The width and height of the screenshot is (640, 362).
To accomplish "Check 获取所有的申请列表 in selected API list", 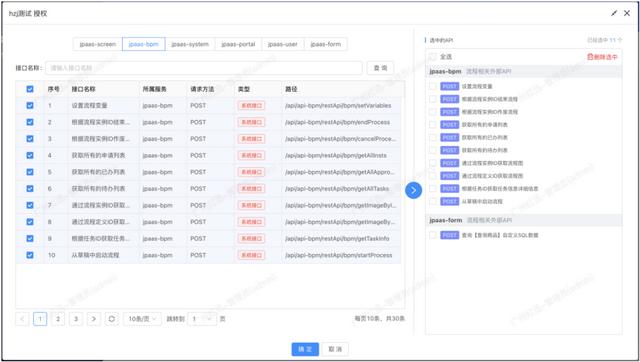I will [433, 124].
